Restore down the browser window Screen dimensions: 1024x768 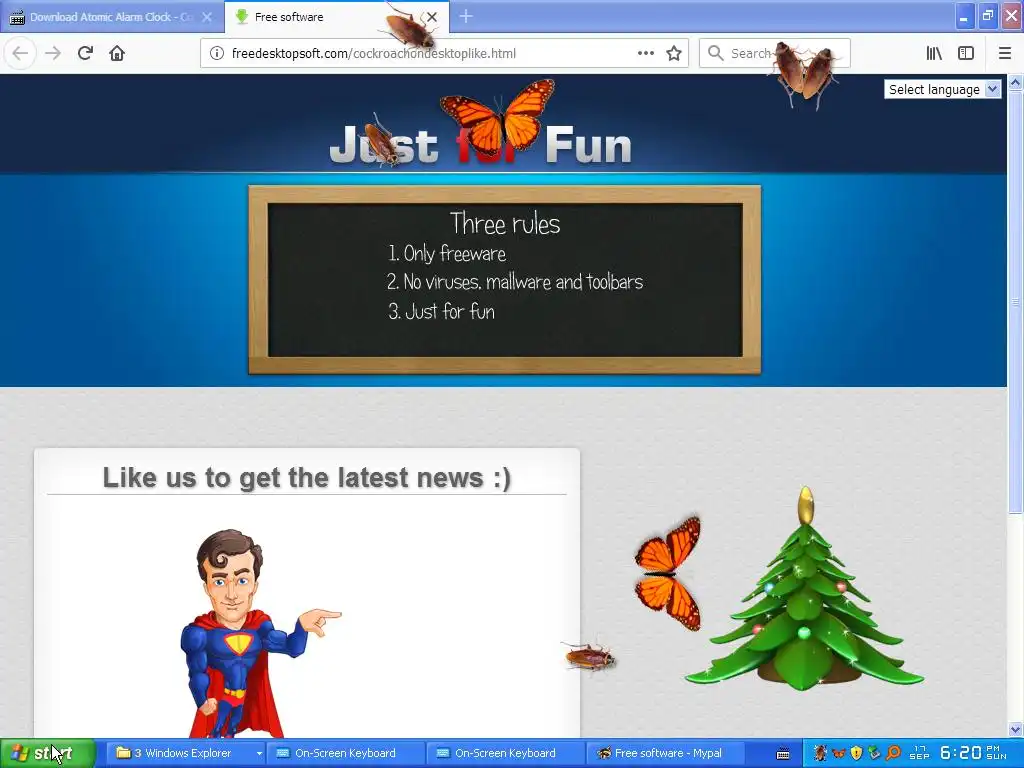pyautogui.click(x=987, y=16)
